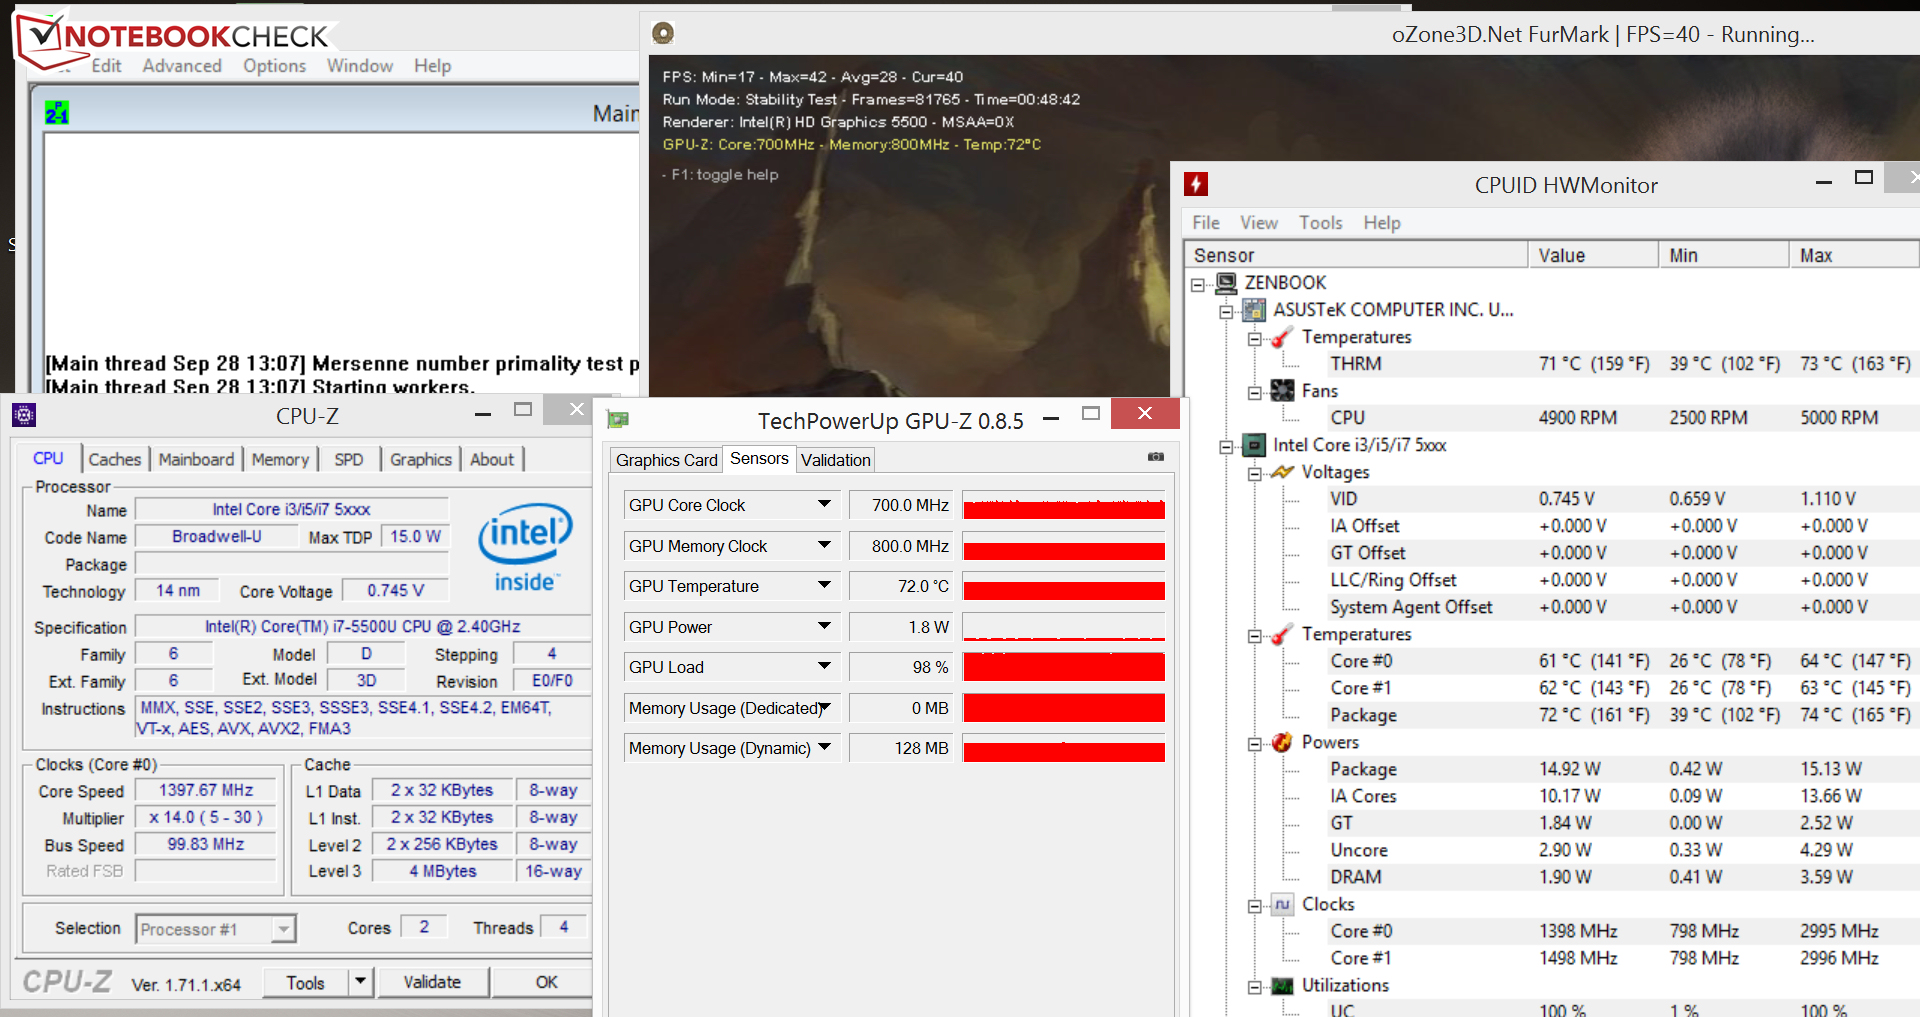Collapse the Voltages tree node
Viewport: 1920px width, 1017px height.
[x=1254, y=473]
